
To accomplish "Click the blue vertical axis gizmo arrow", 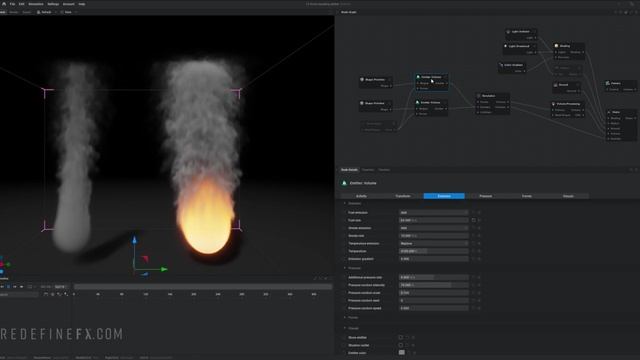I will (134, 240).
